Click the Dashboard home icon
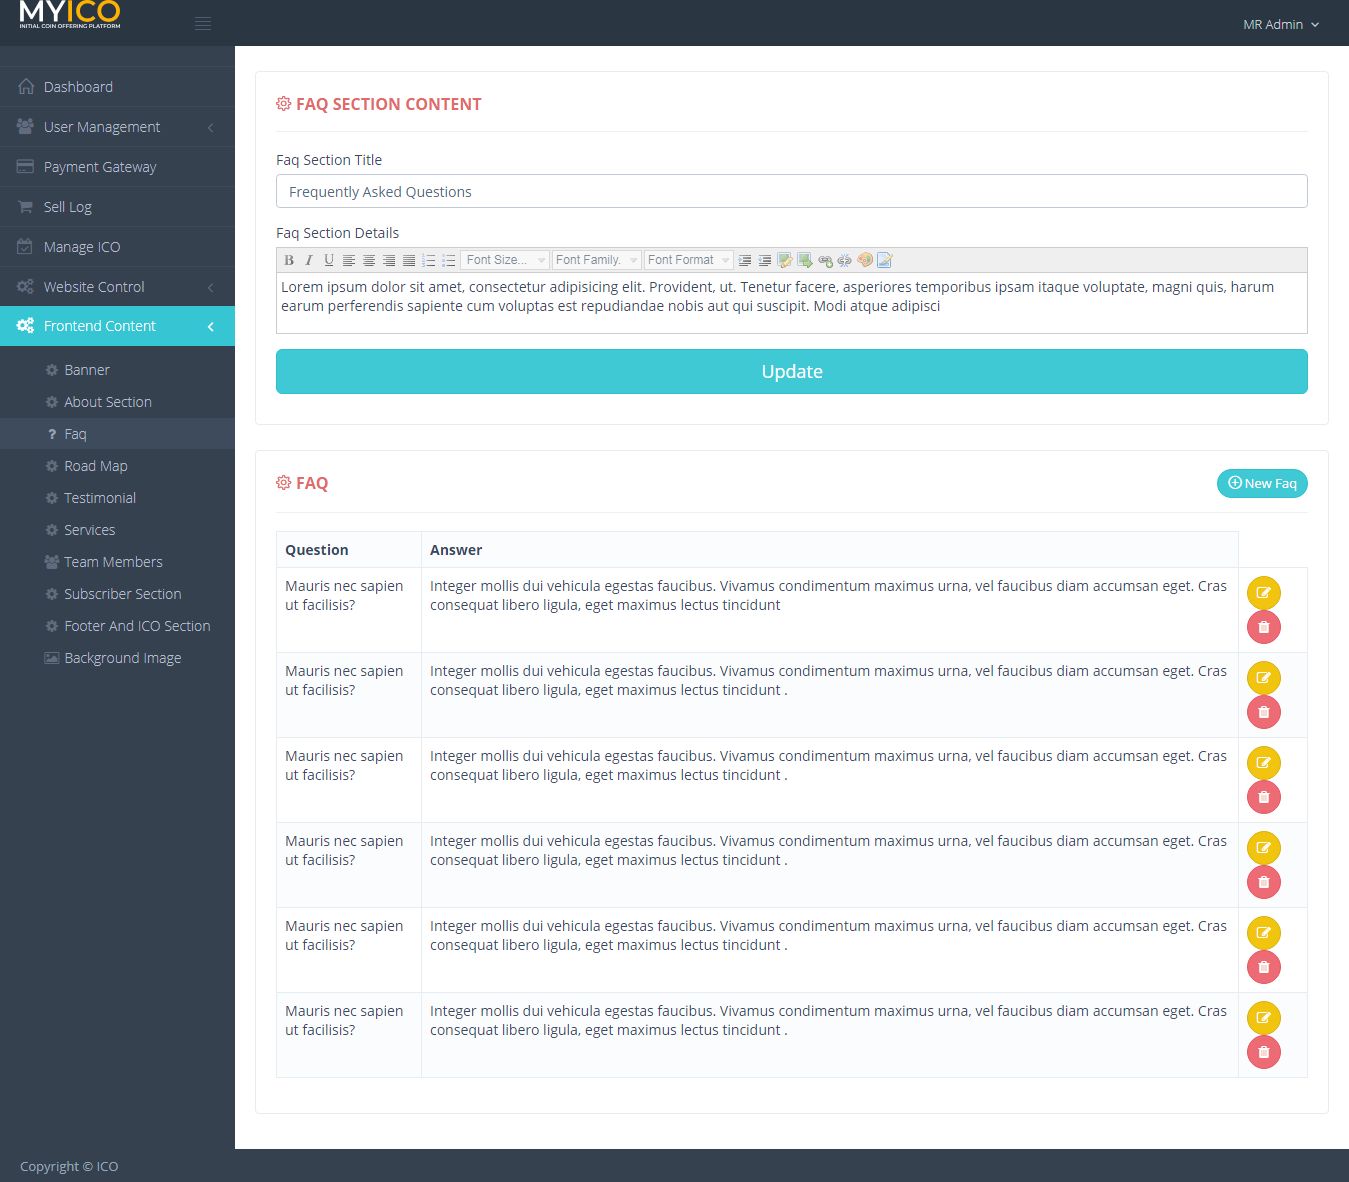The height and width of the screenshot is (1182, 1349). click(x=26, y=87)
